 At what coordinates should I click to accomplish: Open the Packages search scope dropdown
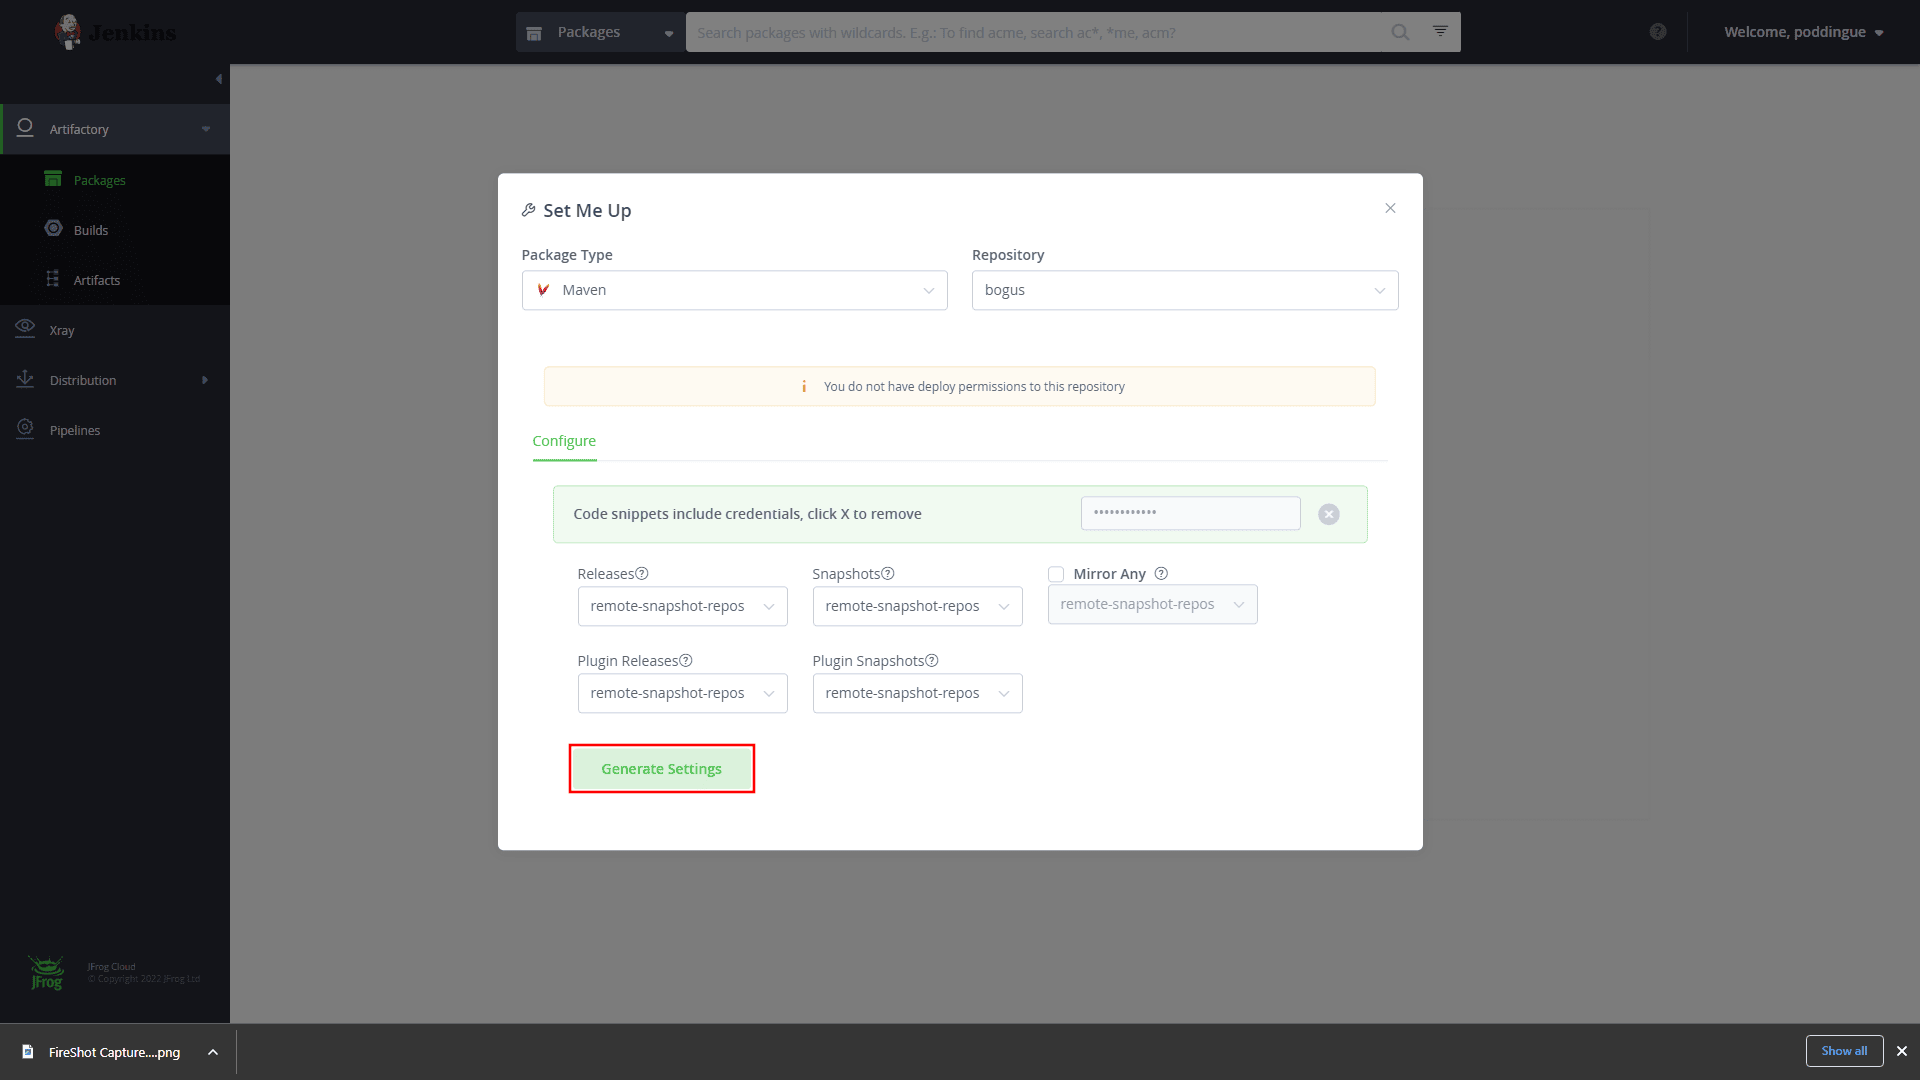601,32
